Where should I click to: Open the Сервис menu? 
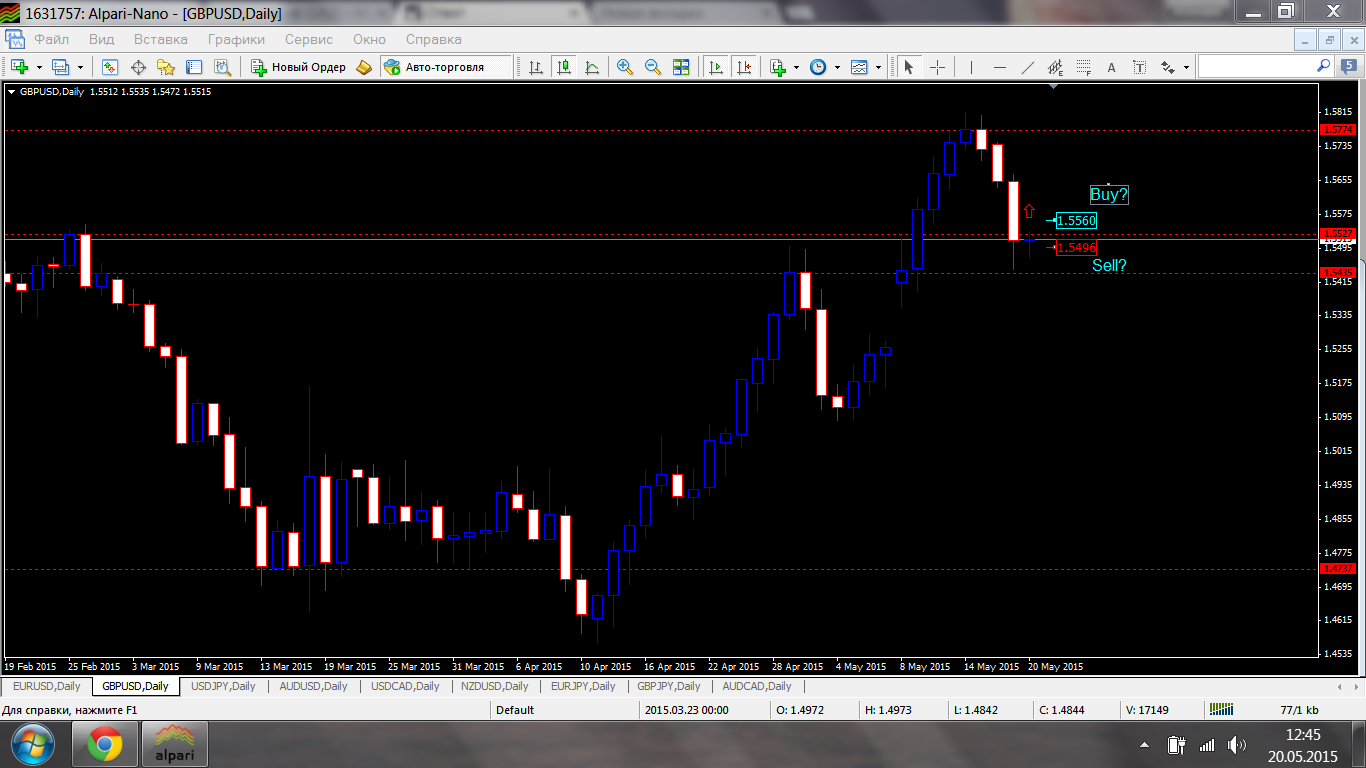click(x=309, y=39)
